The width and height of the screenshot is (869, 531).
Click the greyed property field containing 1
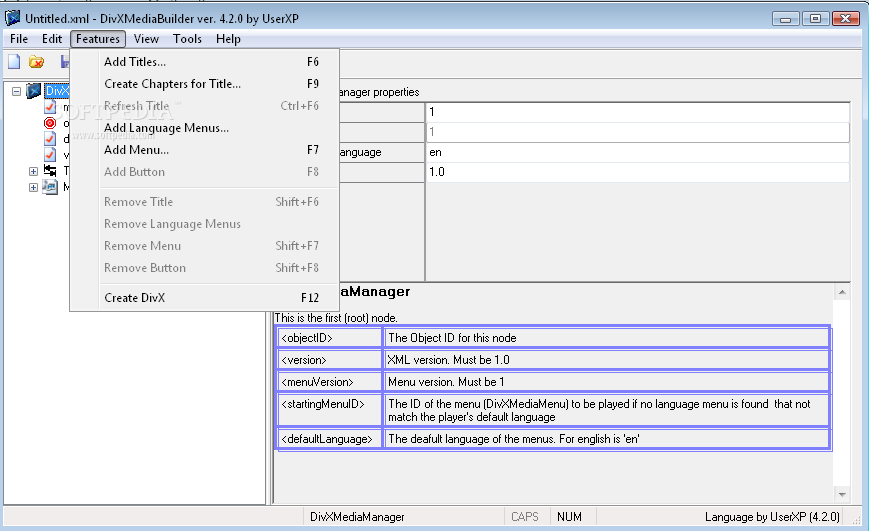point(637,132)
